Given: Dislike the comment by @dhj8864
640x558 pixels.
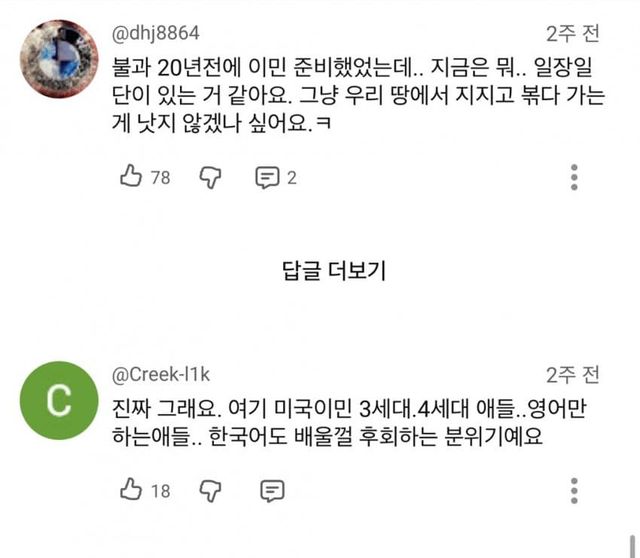Looking at the screenshot, I should coord(210,177).
